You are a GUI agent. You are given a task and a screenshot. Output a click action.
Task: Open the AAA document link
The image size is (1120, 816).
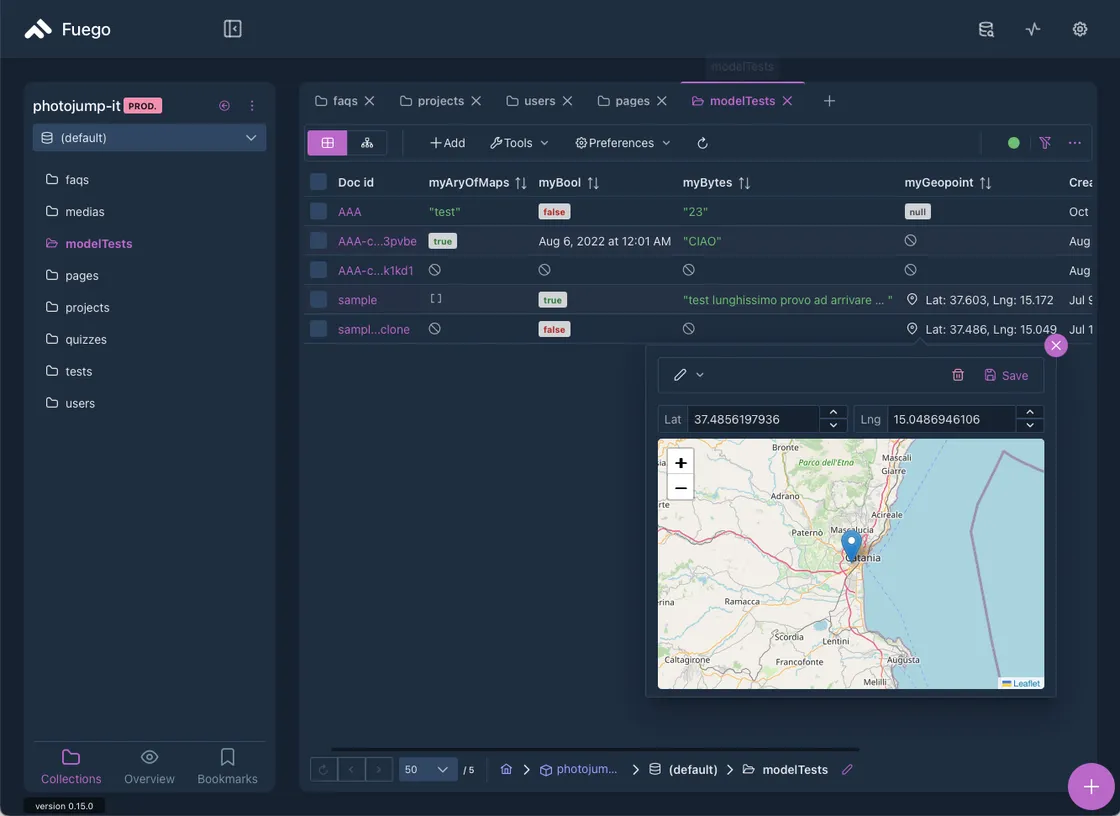(x=349, y=212)
